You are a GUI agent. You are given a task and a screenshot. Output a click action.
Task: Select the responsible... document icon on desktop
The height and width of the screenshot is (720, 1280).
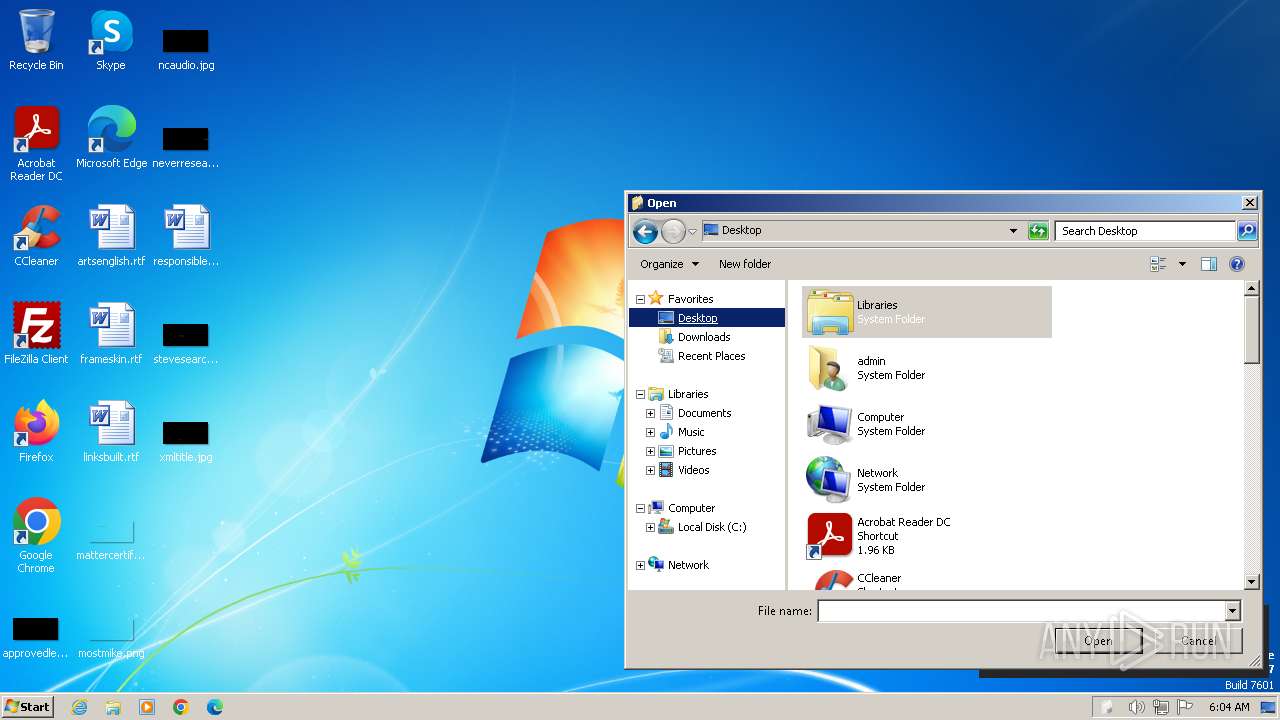[186, 236]
